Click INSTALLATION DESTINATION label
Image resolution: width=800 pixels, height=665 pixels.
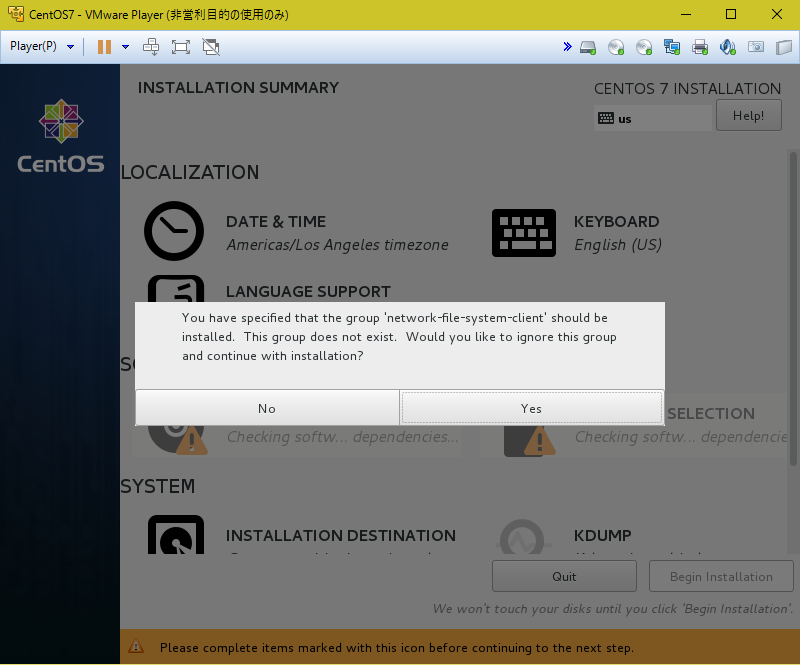341,535
